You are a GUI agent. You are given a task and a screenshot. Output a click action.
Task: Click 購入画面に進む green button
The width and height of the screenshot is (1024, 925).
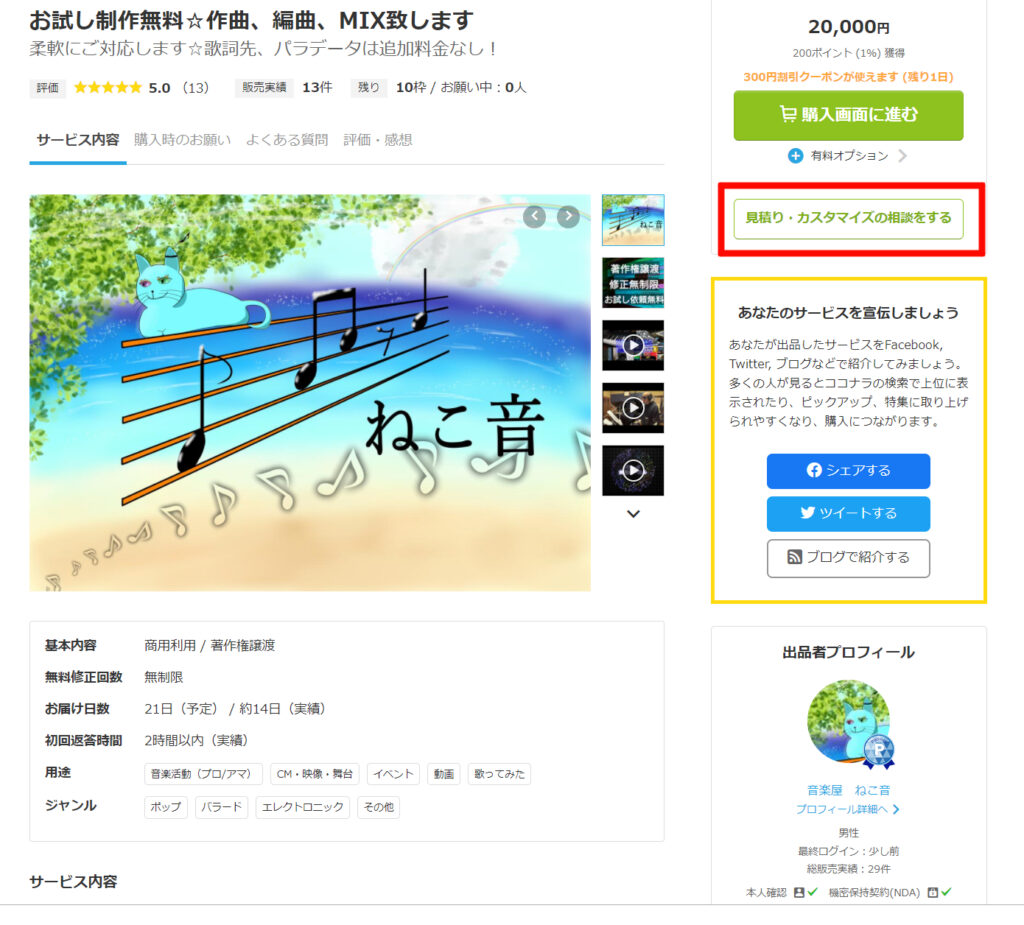848,115
